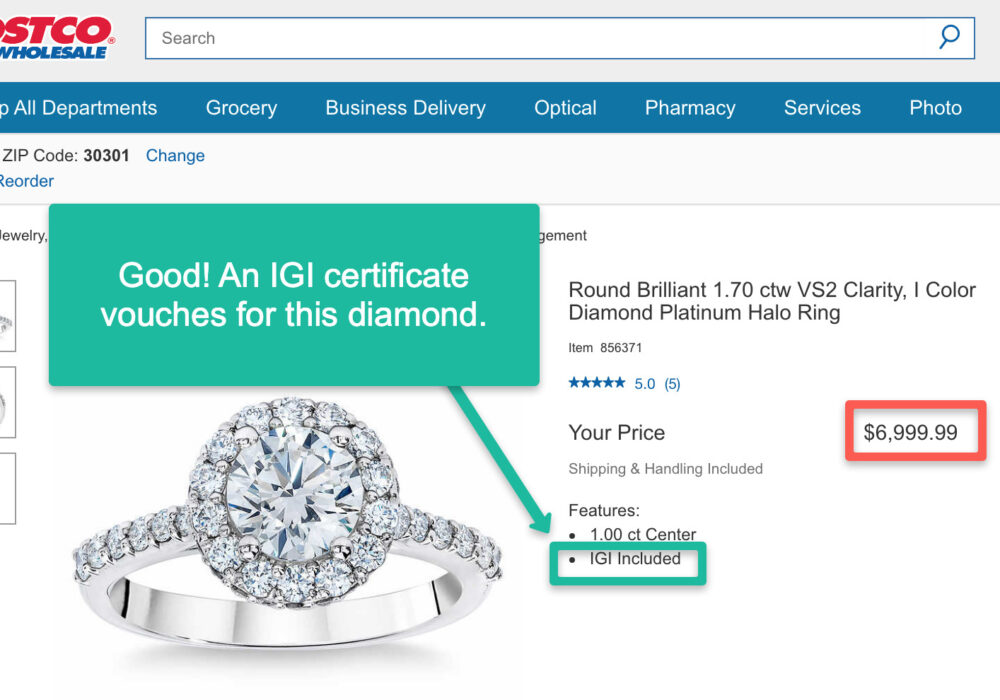Click the search magnifying glass icon
Image resolution: width=1000 pixels, height=700 pixels.
click(x=949, y=38)
